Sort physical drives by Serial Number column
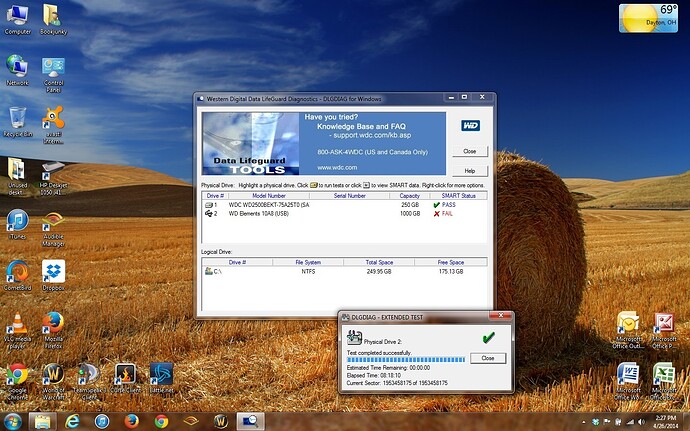 [349, 195]
